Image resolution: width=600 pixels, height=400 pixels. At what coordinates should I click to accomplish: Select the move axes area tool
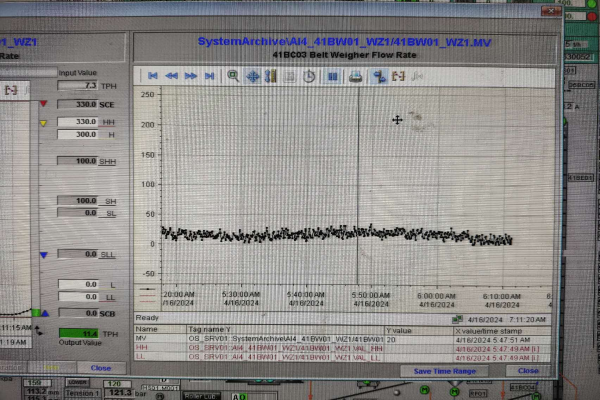point(271,76)
